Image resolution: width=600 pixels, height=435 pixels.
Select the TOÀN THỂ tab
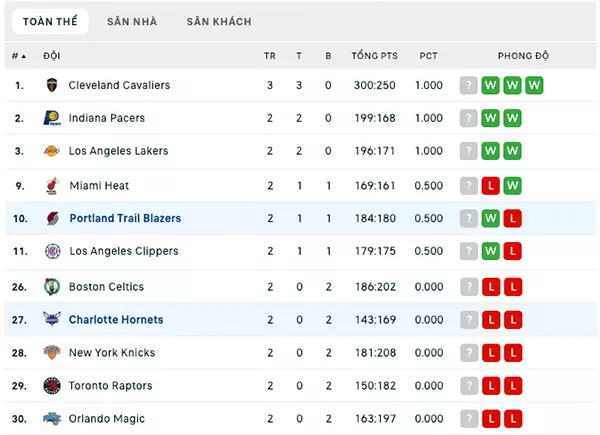(50, 21)
